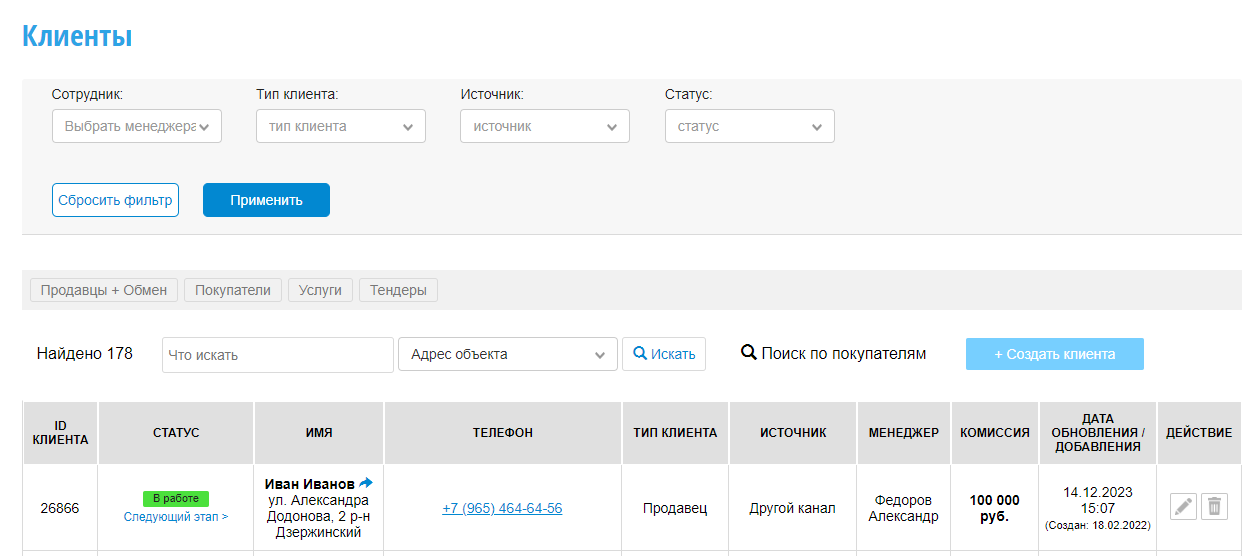
Task: Click the phone number +7 (965) 464-64-56
Action: pos(502,508)
